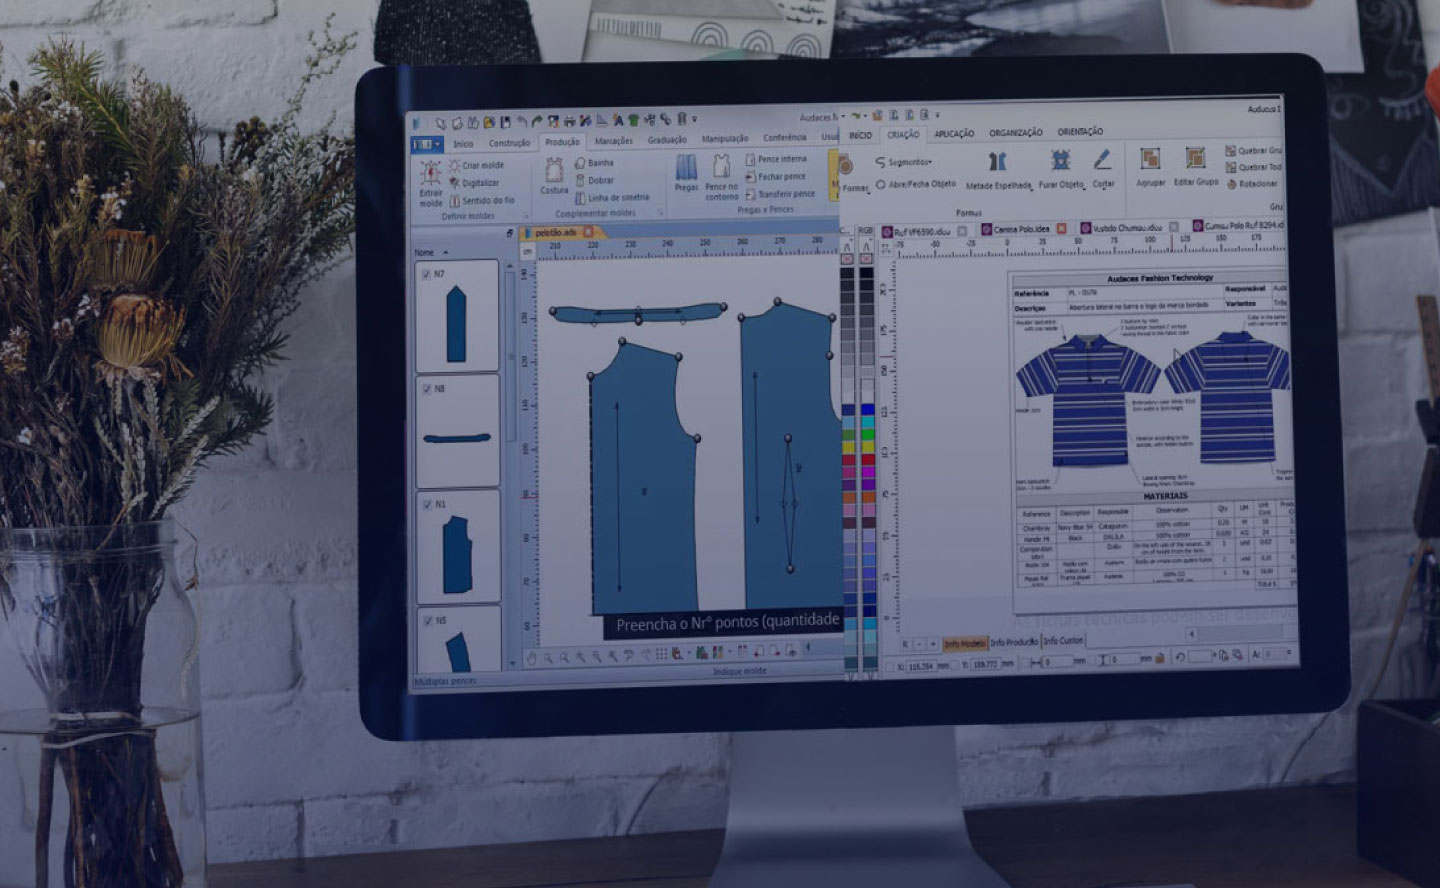Open the Conferência ribbon tab
Screen dimensions: 1440x888
click(785, 138)
